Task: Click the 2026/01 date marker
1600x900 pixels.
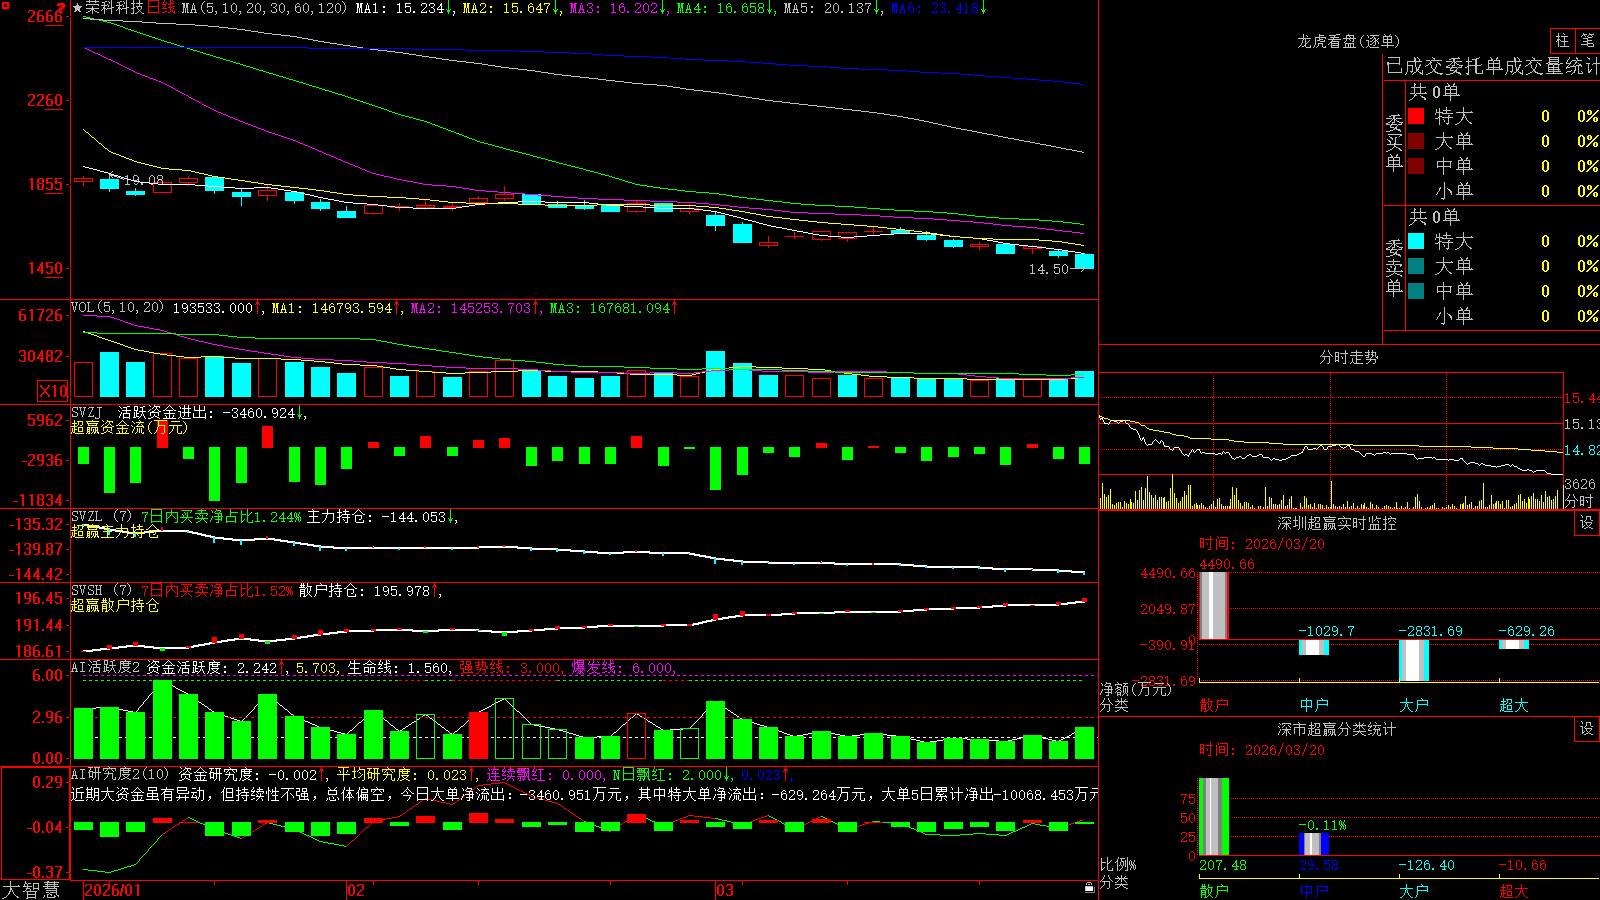Action: pos(113,890)
